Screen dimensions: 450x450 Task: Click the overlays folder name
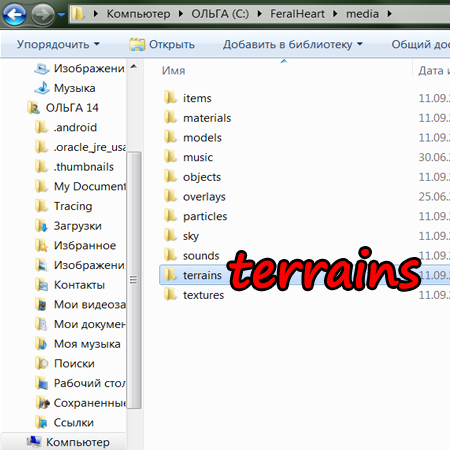(x=204, y=197)
